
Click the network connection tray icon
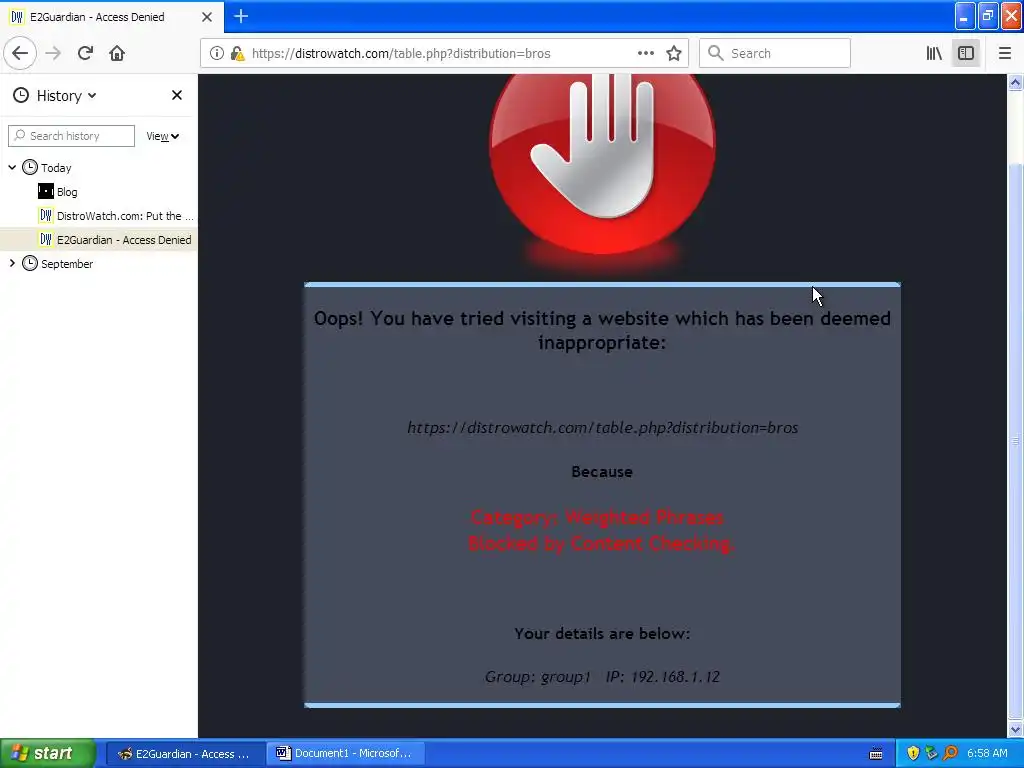[931, 753]
